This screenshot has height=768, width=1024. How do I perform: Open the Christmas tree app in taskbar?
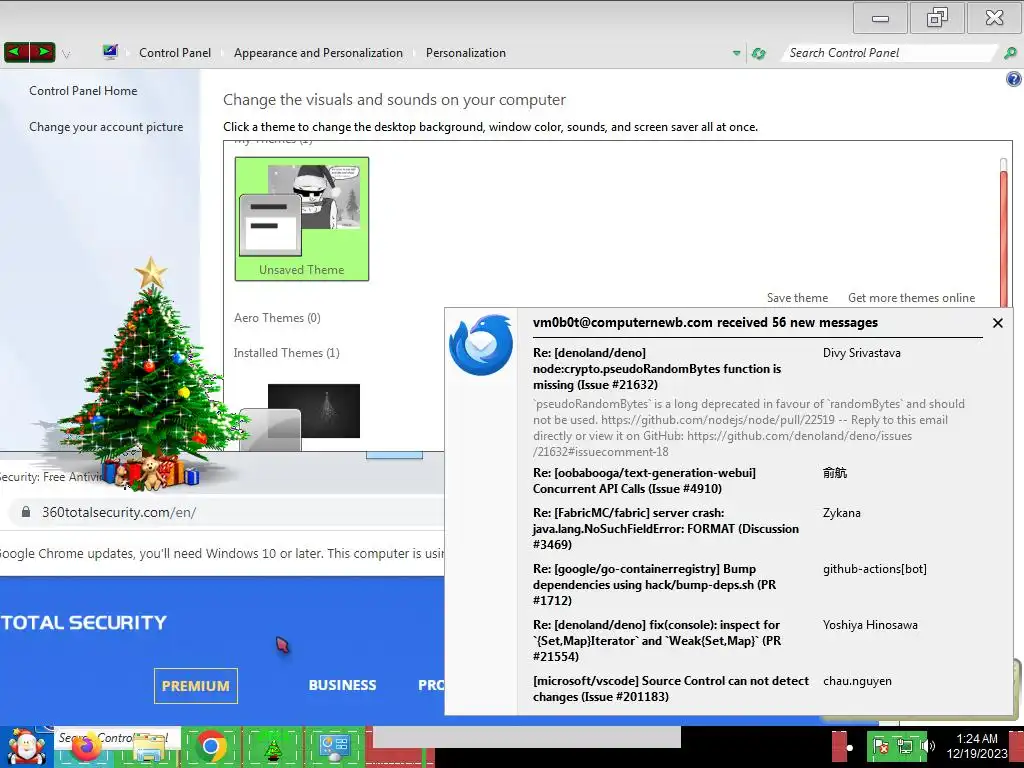273,748
